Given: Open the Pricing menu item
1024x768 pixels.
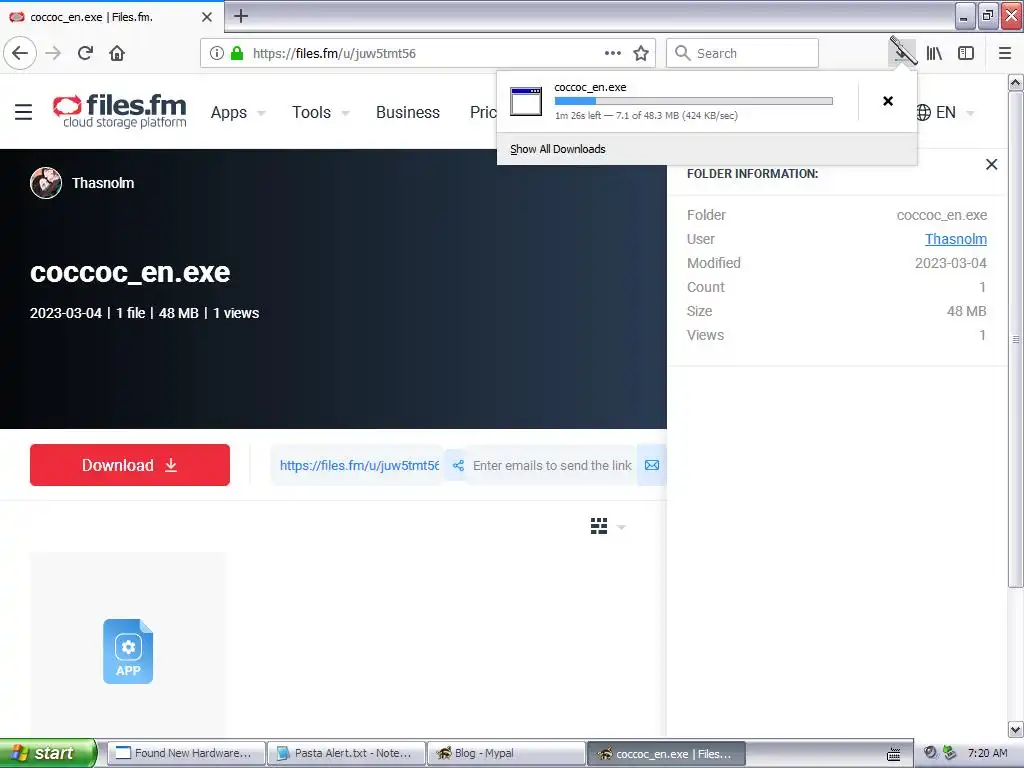Looking at the screenshot, I should click(483, 112).
